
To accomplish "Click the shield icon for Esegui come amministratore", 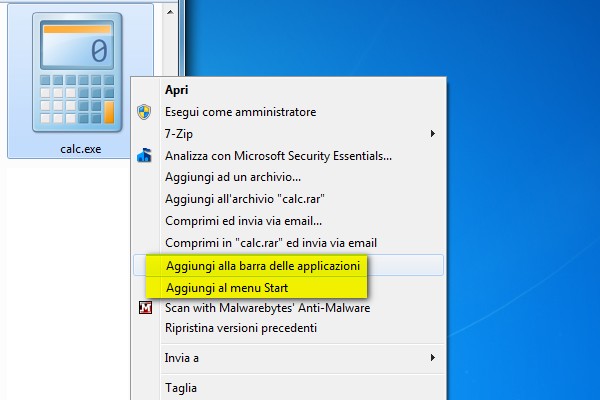I will [144, 112].
